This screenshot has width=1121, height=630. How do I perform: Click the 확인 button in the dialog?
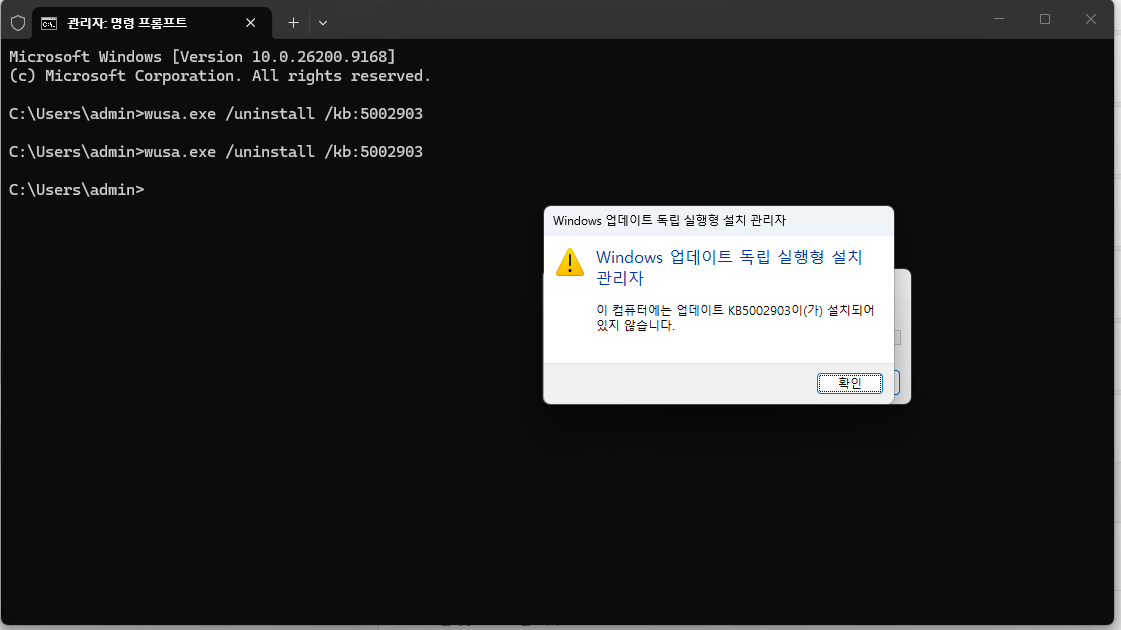click(849, 383)
